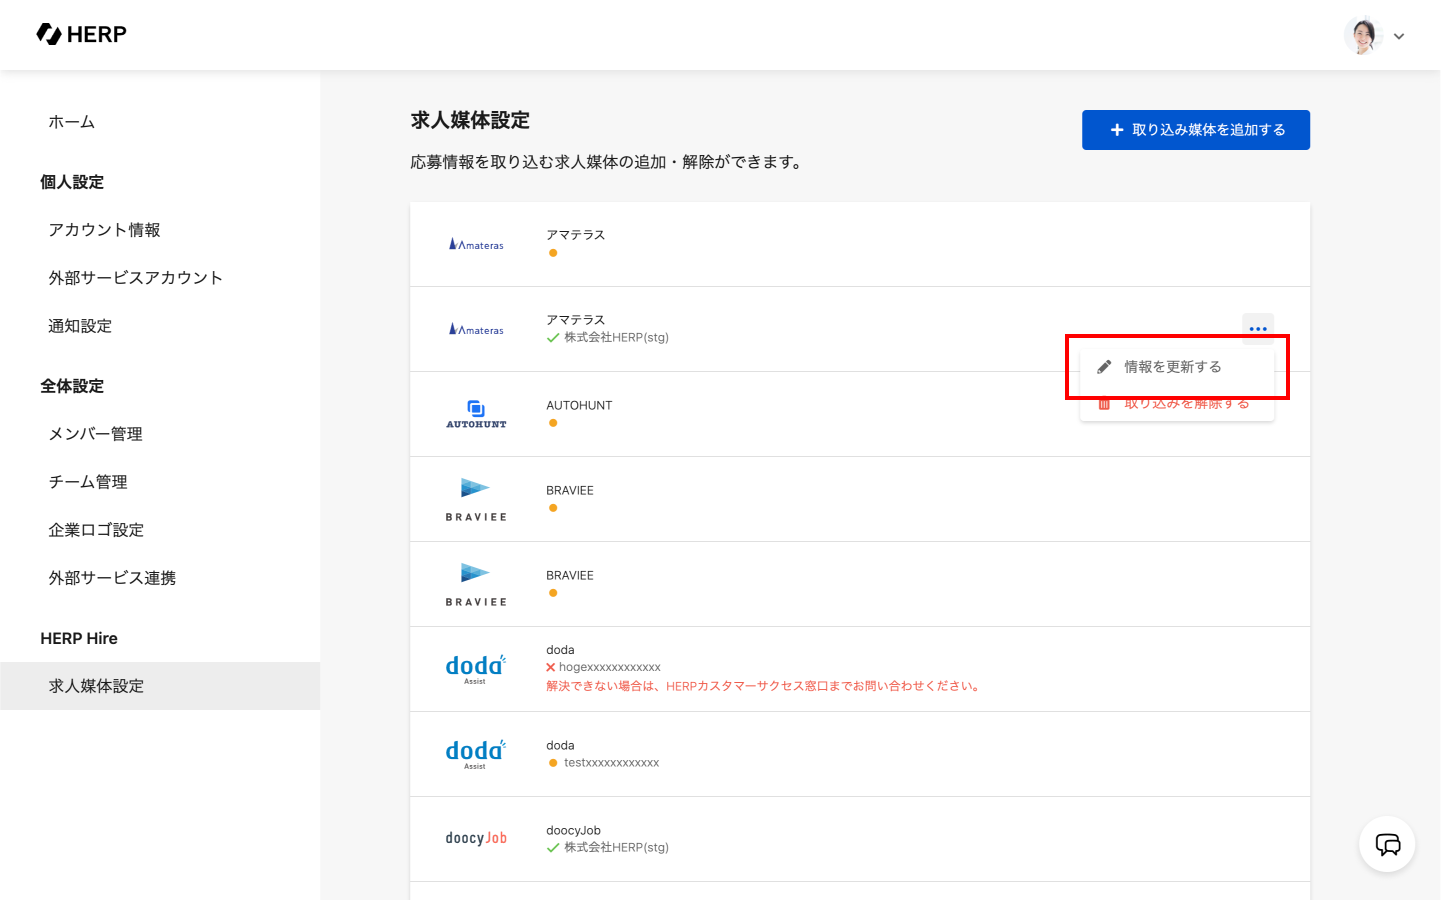
Task: Go to 企業ロゴ設定
Action: pyautogui.click(x=96, y=530)
